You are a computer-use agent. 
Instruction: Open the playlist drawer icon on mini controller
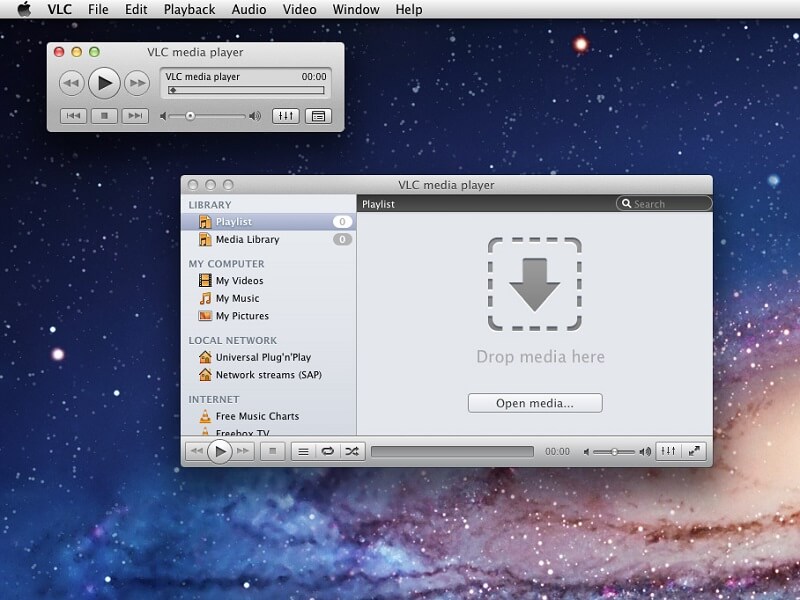pyautogui.click(x=320, y=116)
